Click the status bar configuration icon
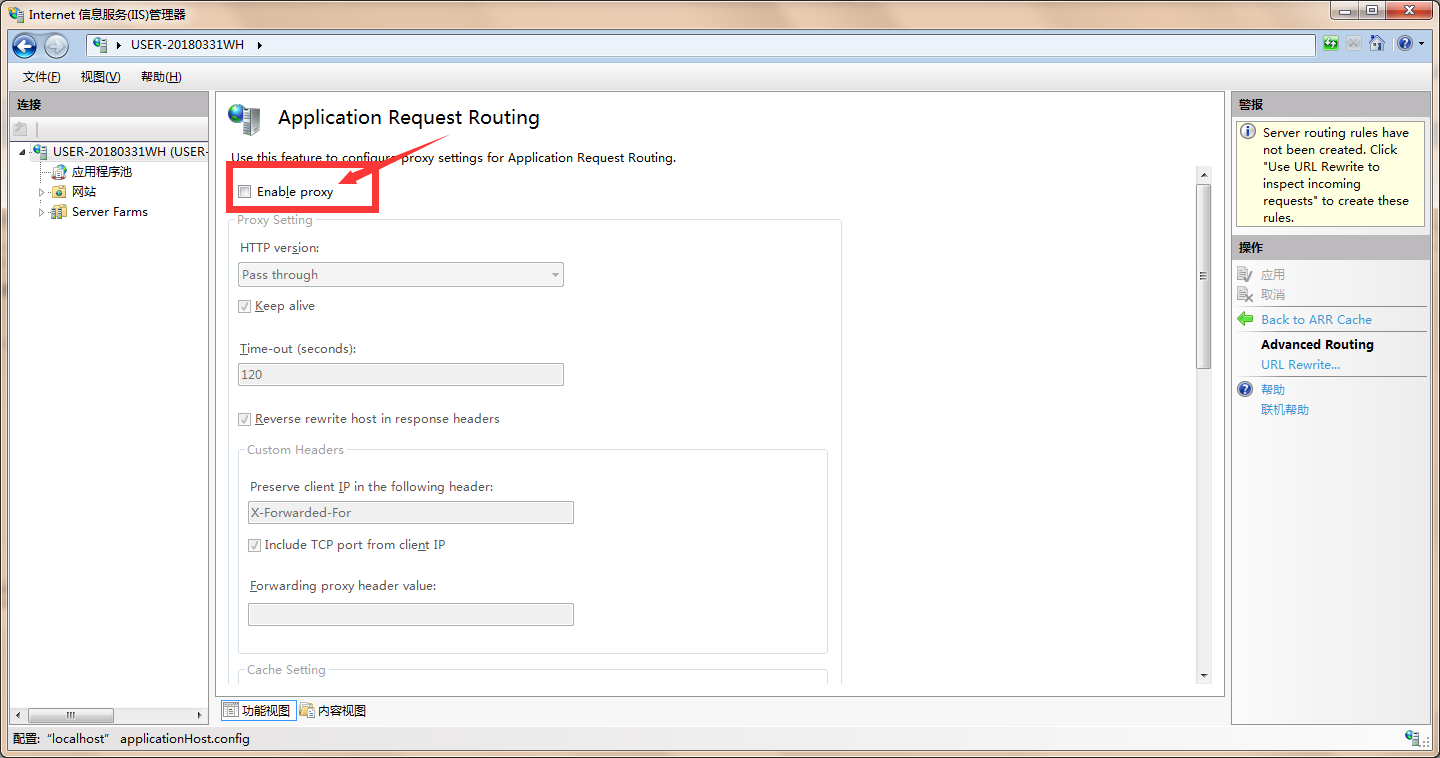Screen dimensions: 1440x758 tap(1413, 738)
